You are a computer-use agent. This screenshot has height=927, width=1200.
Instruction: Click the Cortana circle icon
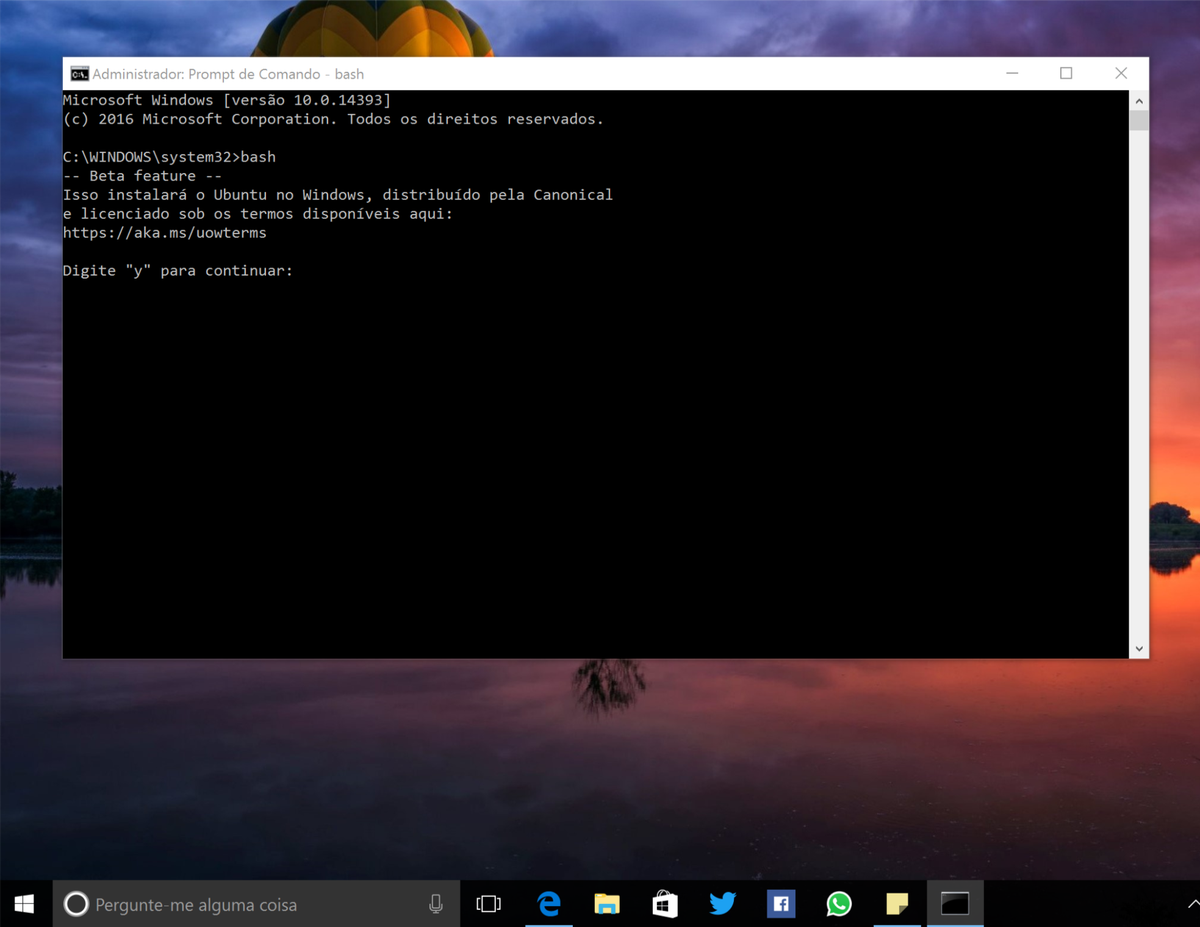pos(76,904)
